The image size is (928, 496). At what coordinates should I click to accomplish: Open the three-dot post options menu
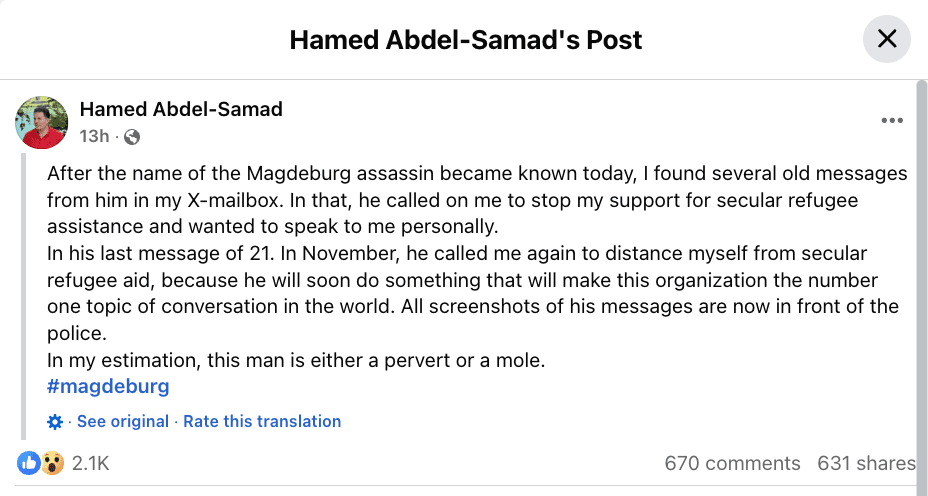(x=892, y=121)
